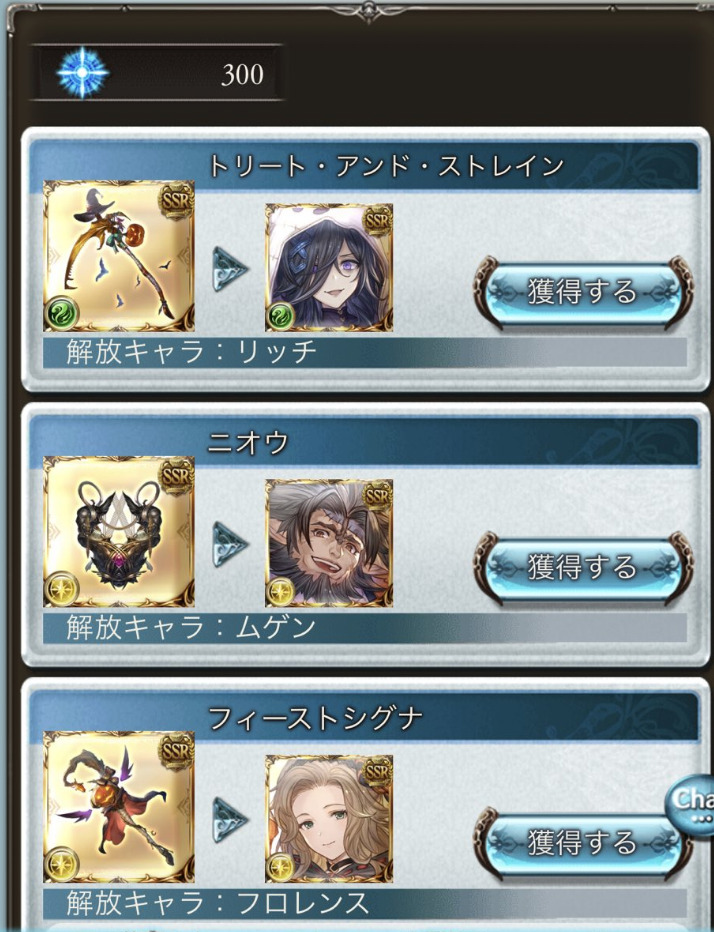
Task: Select the トリート・アンド・ストレイン title header
Action: click(x=364, y=166)
